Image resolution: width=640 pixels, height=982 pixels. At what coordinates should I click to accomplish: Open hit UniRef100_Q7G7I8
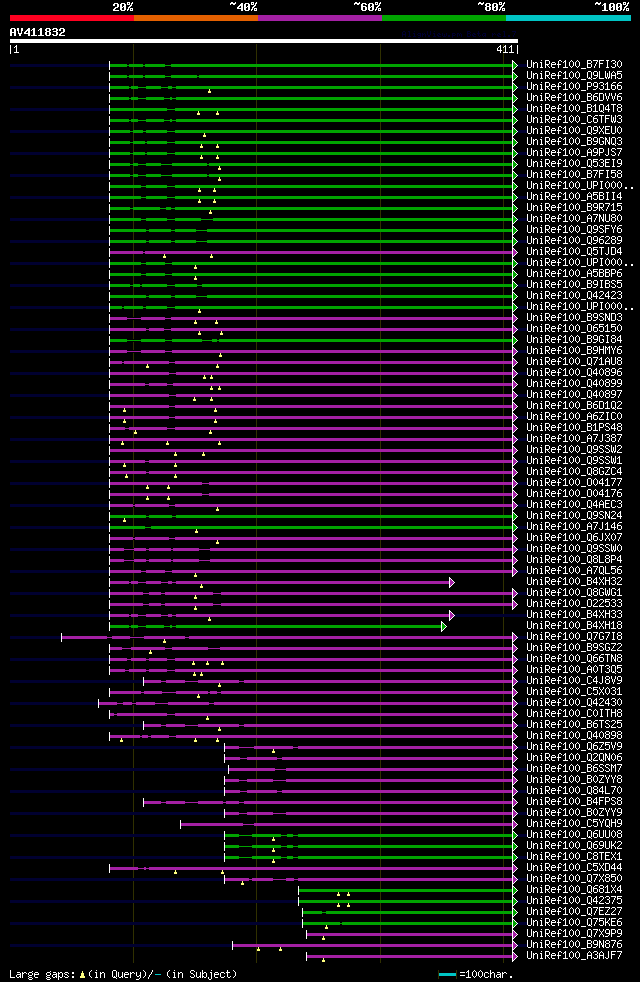click(574, 638)
